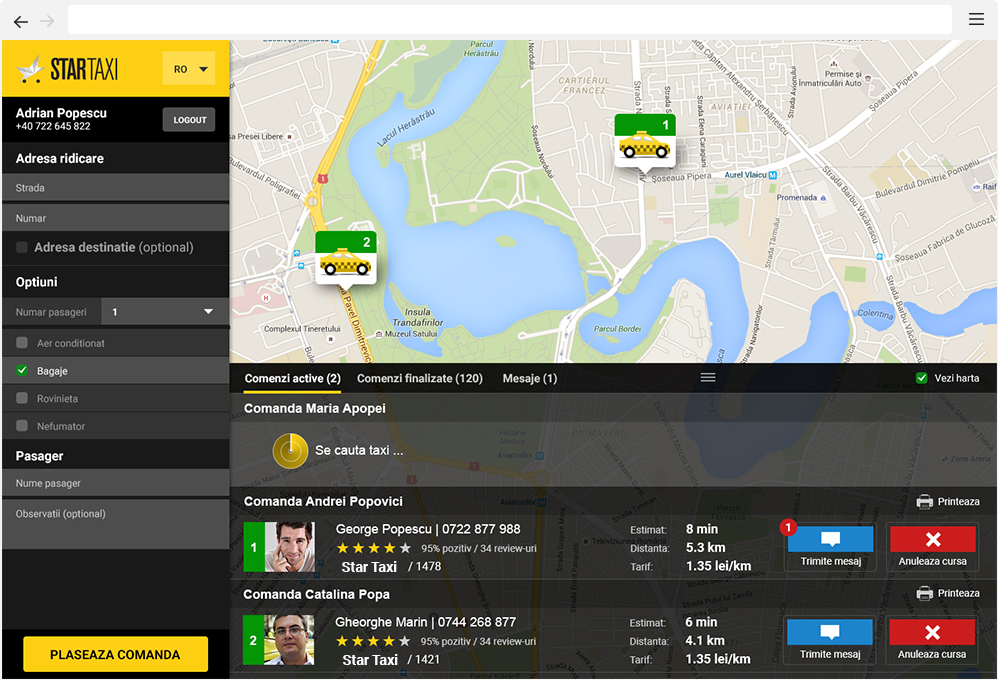
Task: Click phone number +40 722 645 822
Action: tap(53, 127)
